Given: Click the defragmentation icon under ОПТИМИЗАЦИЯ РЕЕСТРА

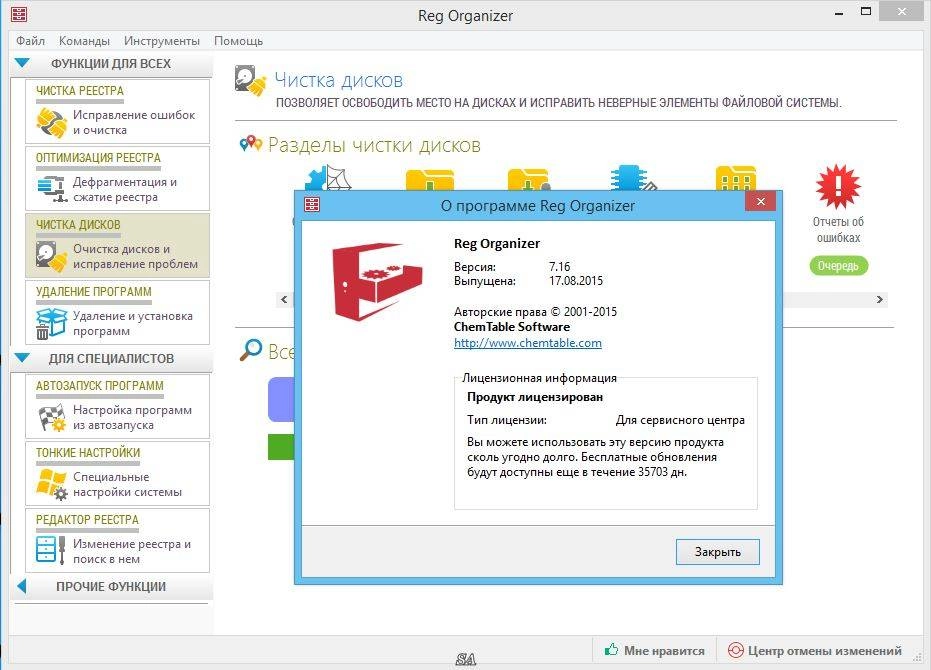Looking at the screenshot, I should tap(52, 189).
